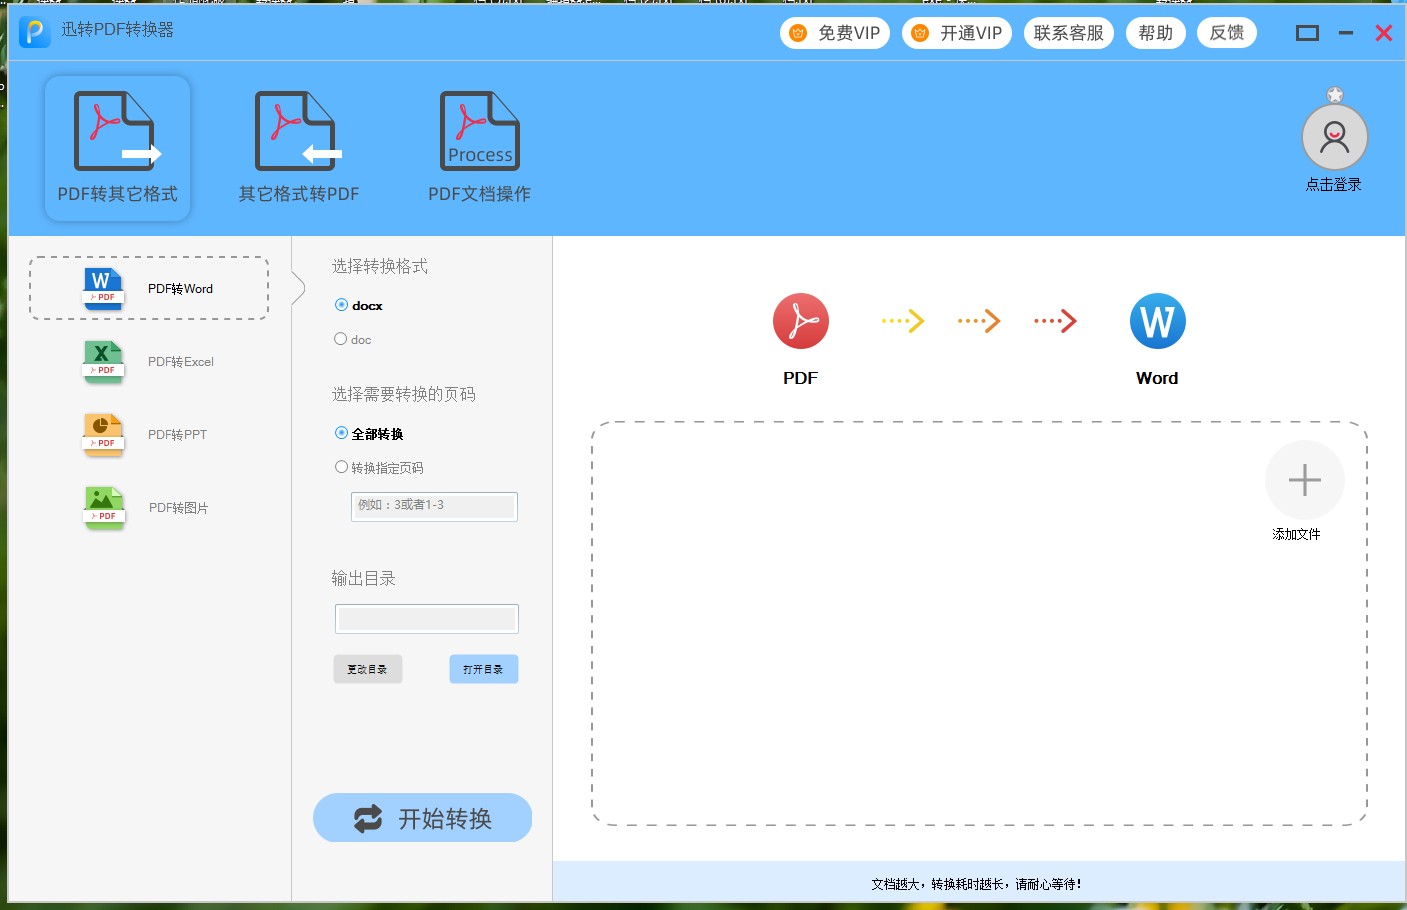Click 点击登录 text link
Viewport: 1407px width, 910px height.
pos(1334,184)
